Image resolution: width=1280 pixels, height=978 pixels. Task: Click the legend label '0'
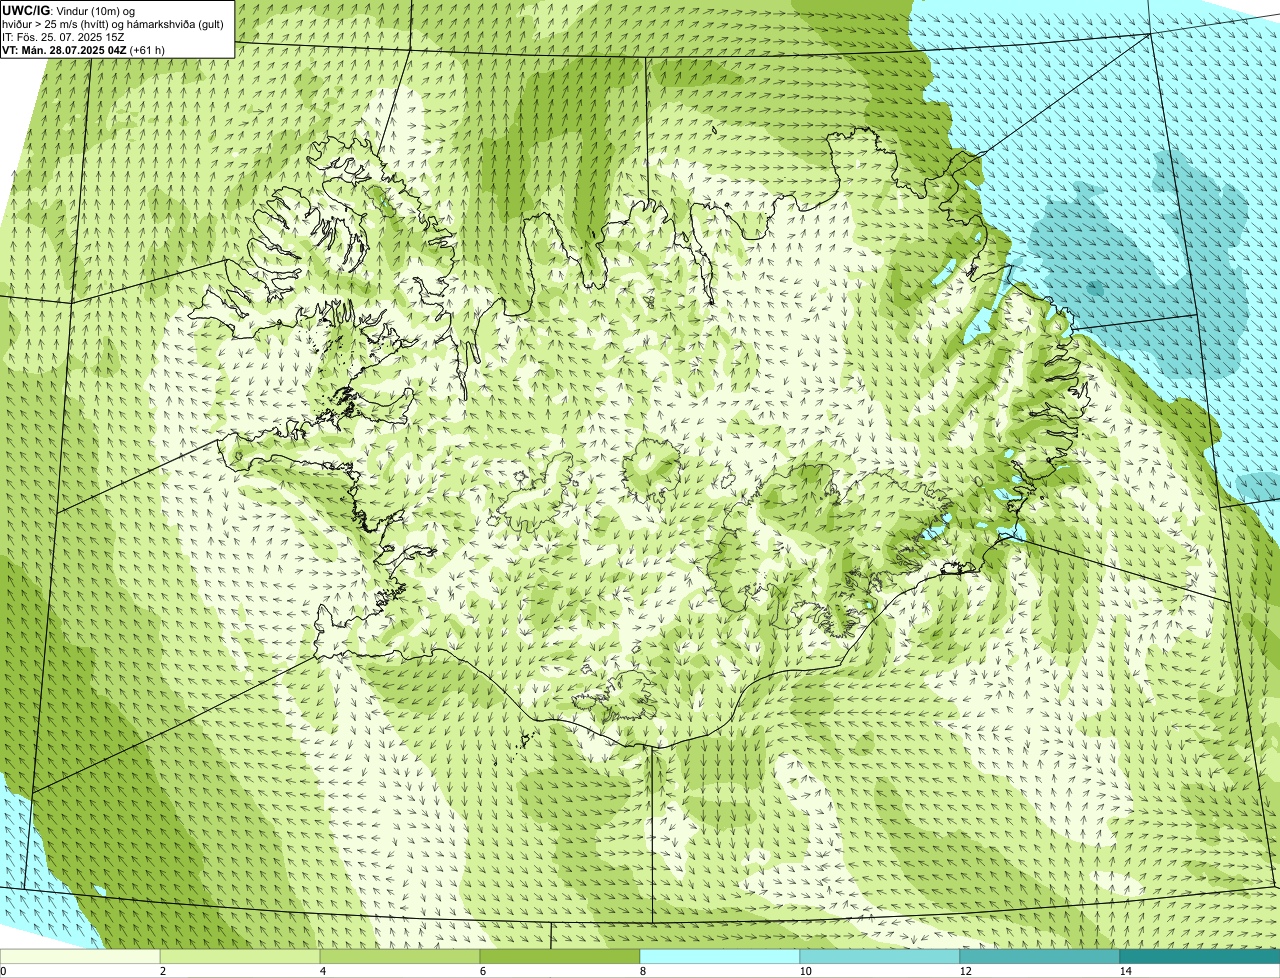4,971
